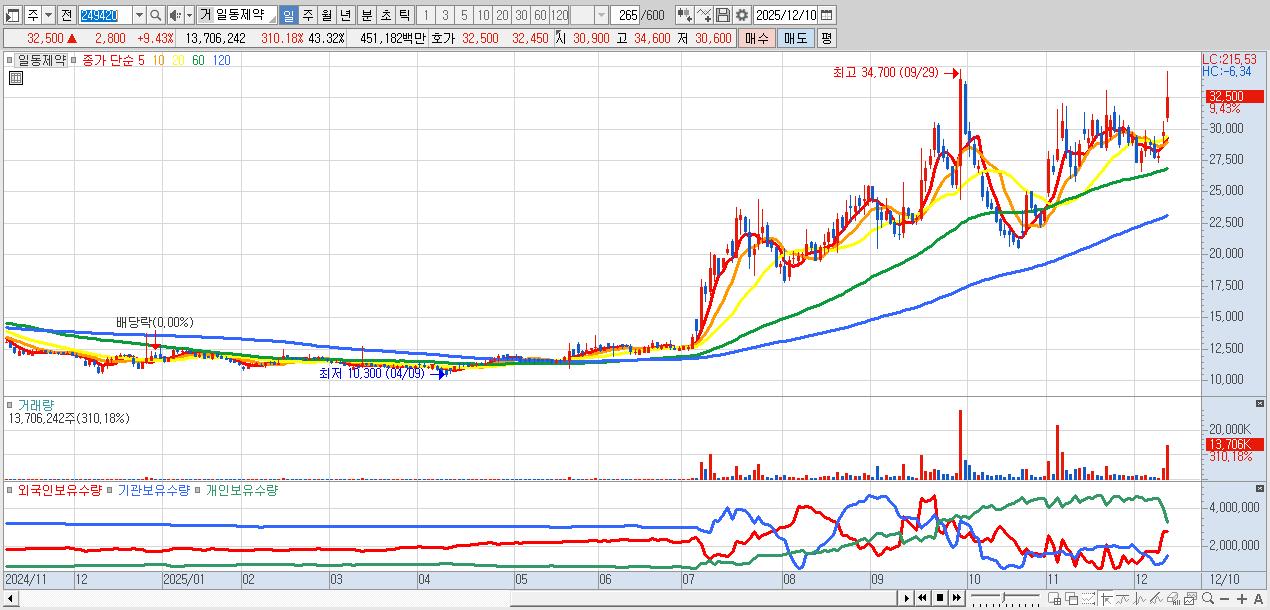The height and width of the screenshot is (610, 1270).
Task: Select the 1 interval button
Action: pyautogui.click(x=425, y=15)
